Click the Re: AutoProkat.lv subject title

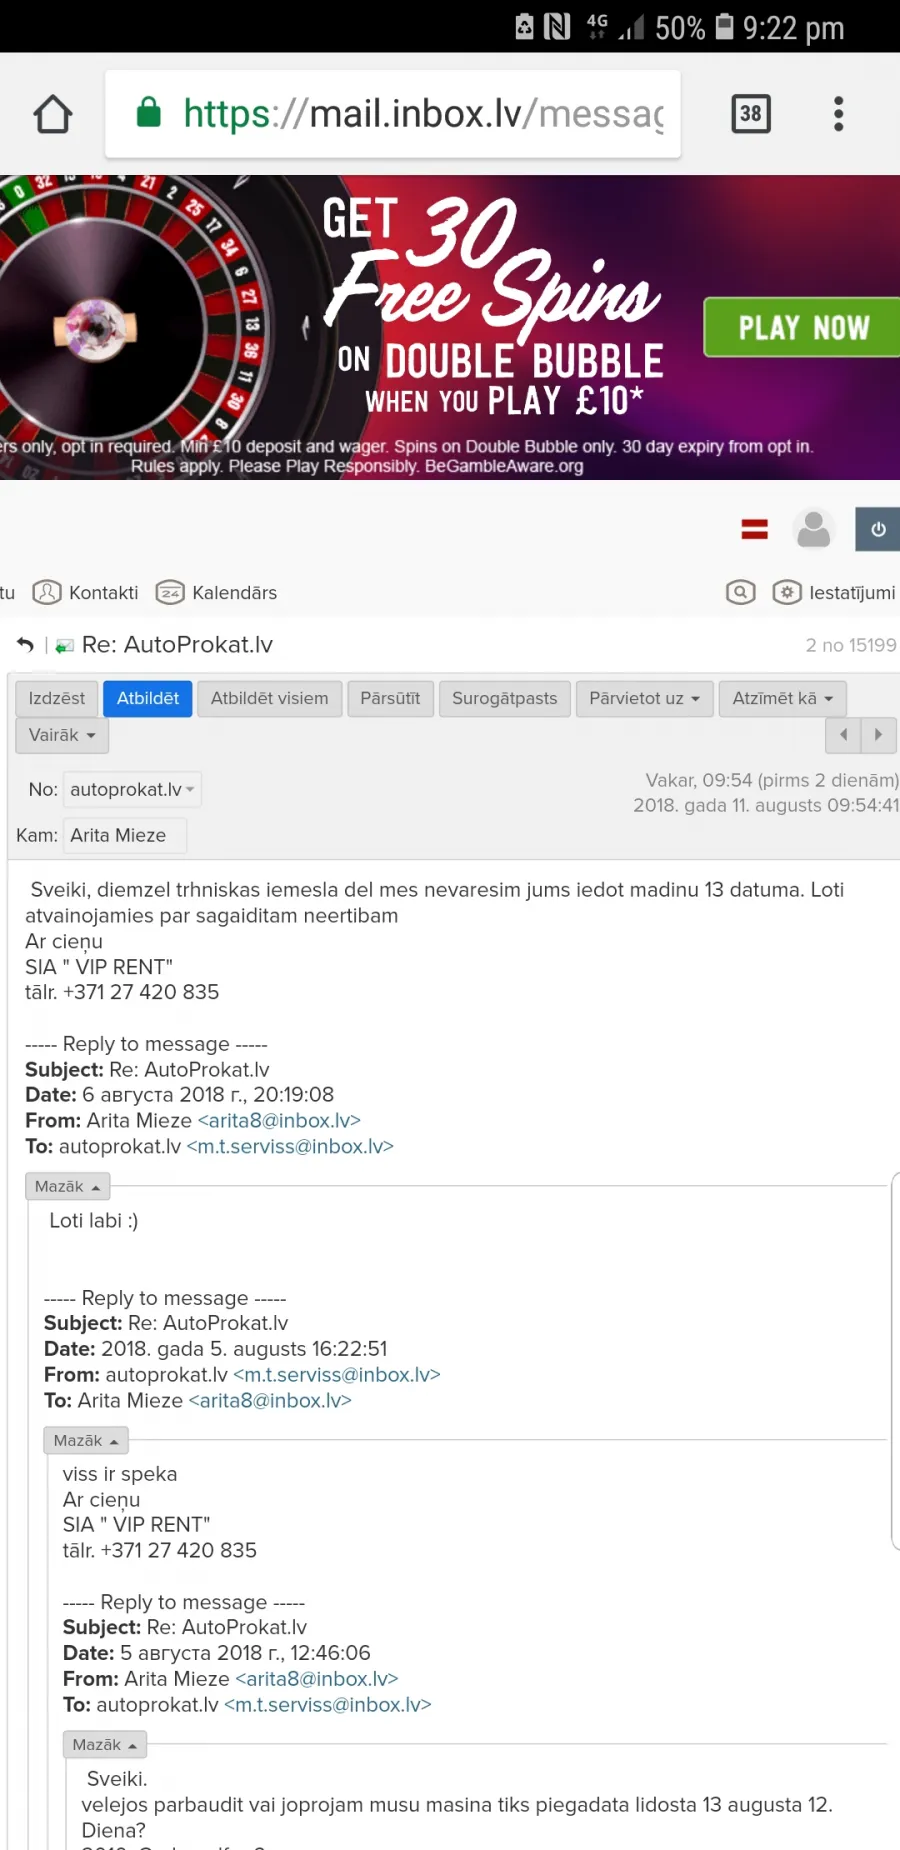pos(177,645)
